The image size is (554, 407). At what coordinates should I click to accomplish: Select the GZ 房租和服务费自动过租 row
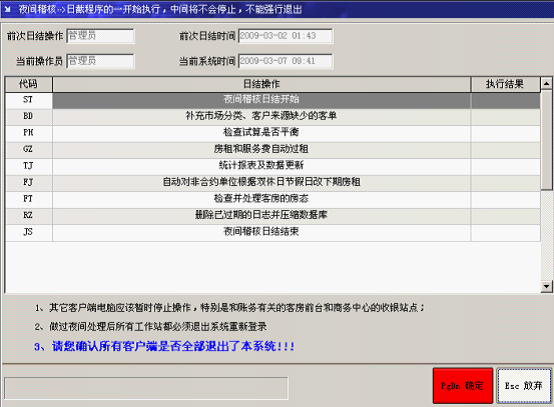(x=272, y=150)
